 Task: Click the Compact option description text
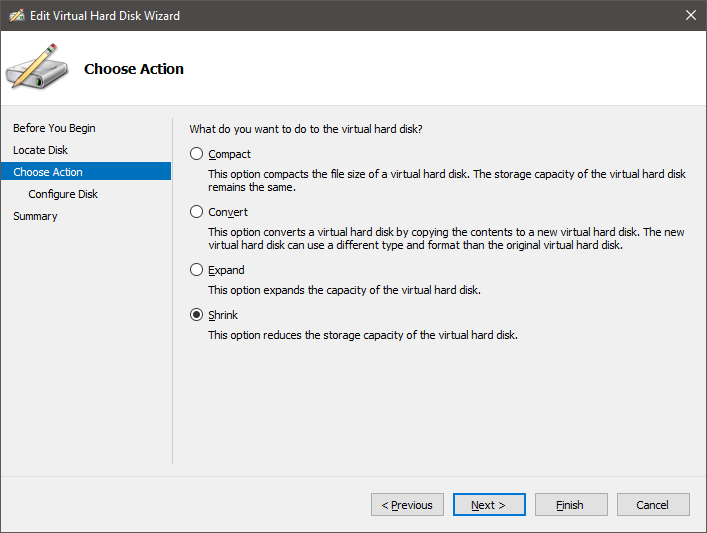click(447, 180)
